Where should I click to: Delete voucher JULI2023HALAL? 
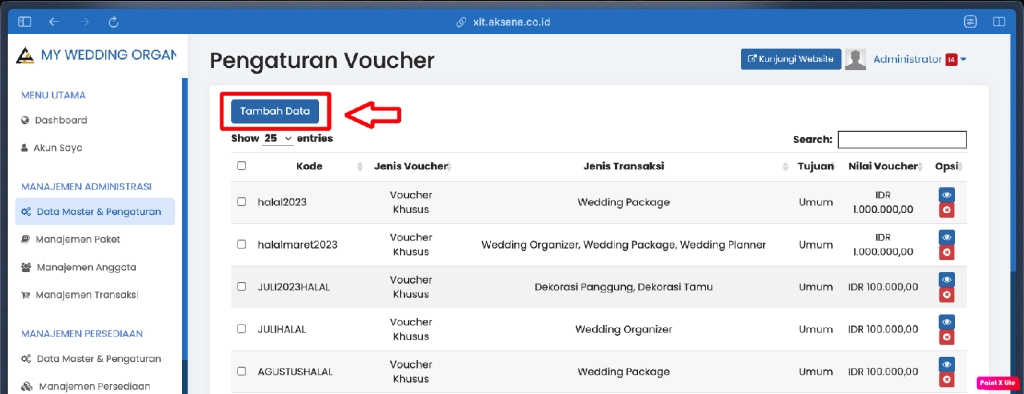pos(946,295)
